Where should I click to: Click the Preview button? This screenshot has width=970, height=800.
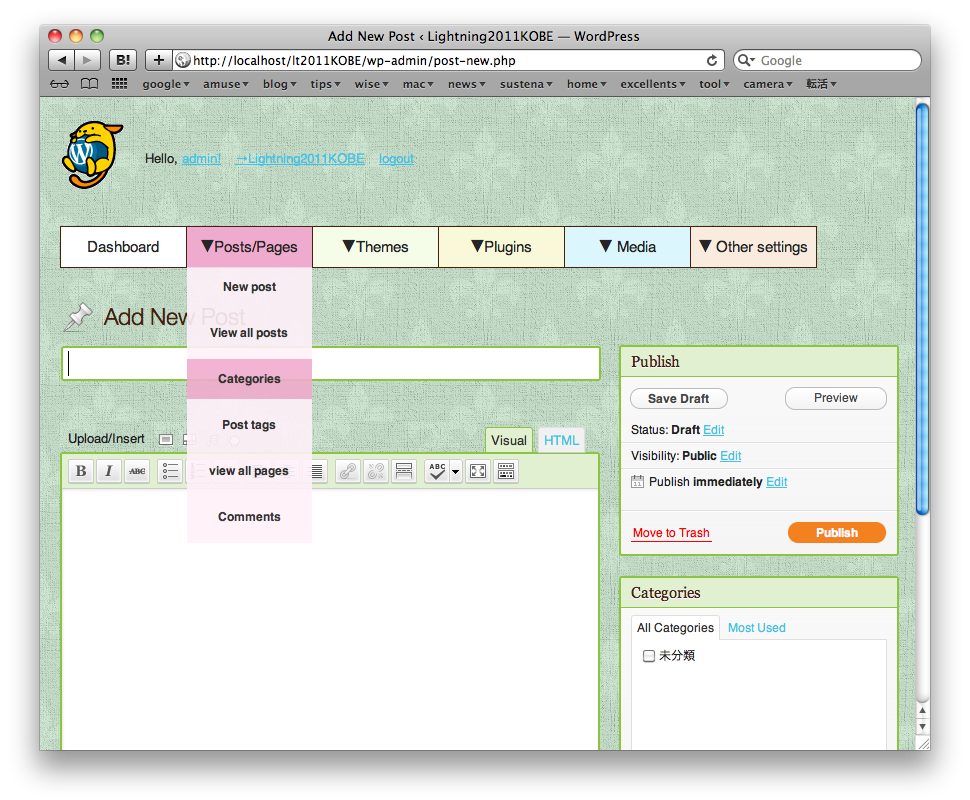point(836,398)
